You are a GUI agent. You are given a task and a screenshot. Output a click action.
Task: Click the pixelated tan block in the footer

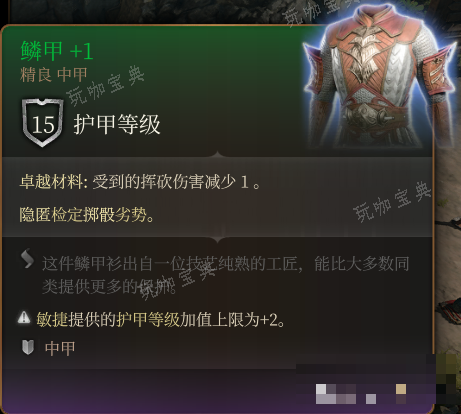tap(401, 389)
